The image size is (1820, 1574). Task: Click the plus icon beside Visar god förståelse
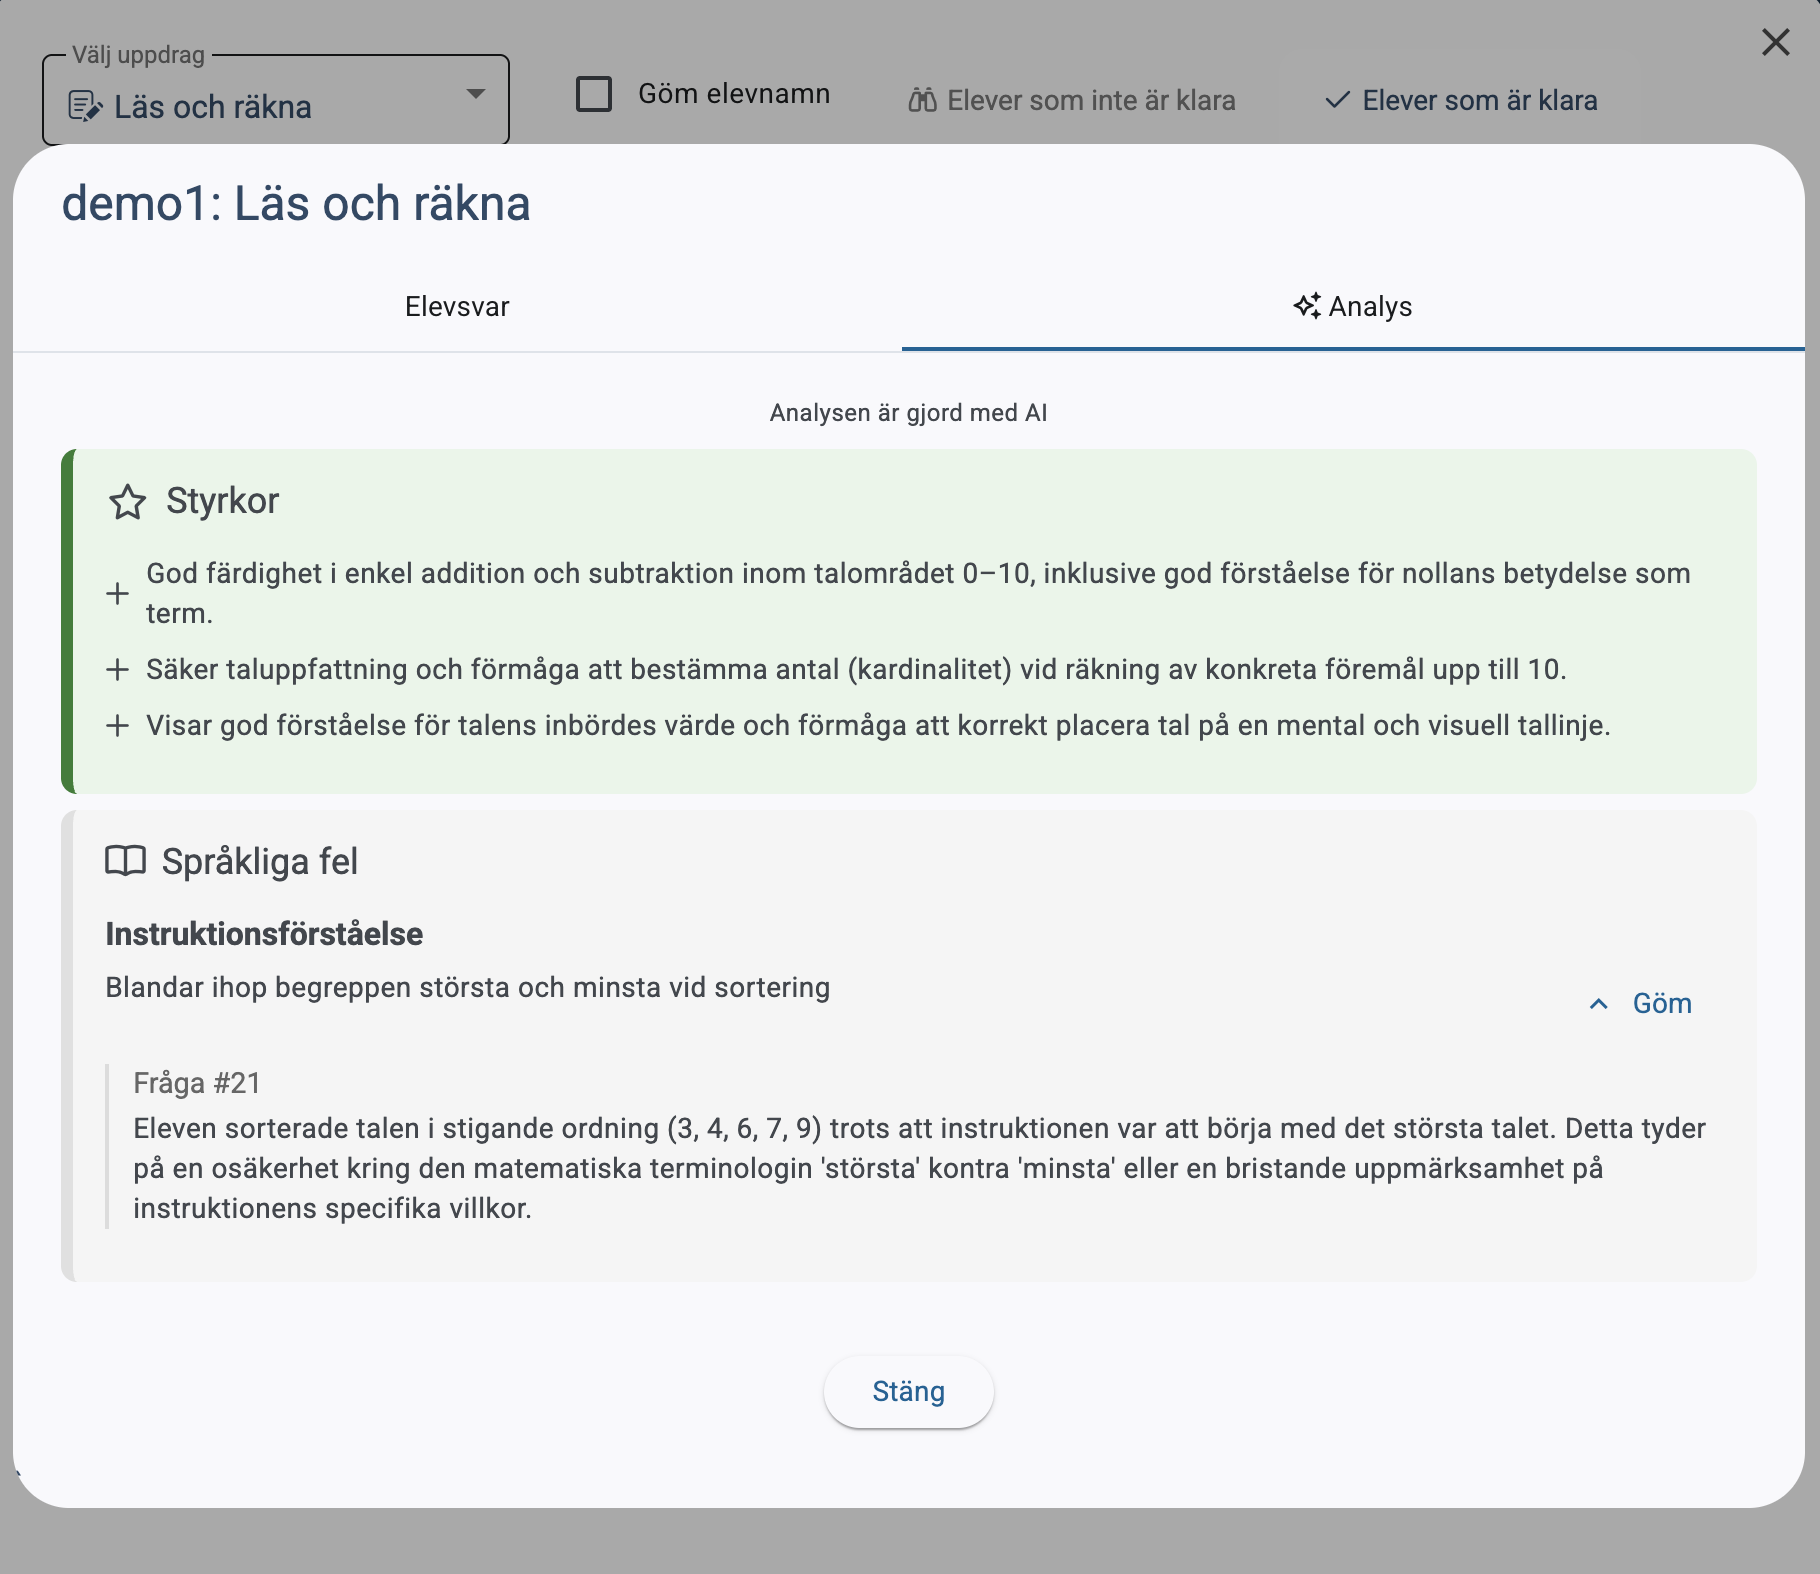coord(118,726)
